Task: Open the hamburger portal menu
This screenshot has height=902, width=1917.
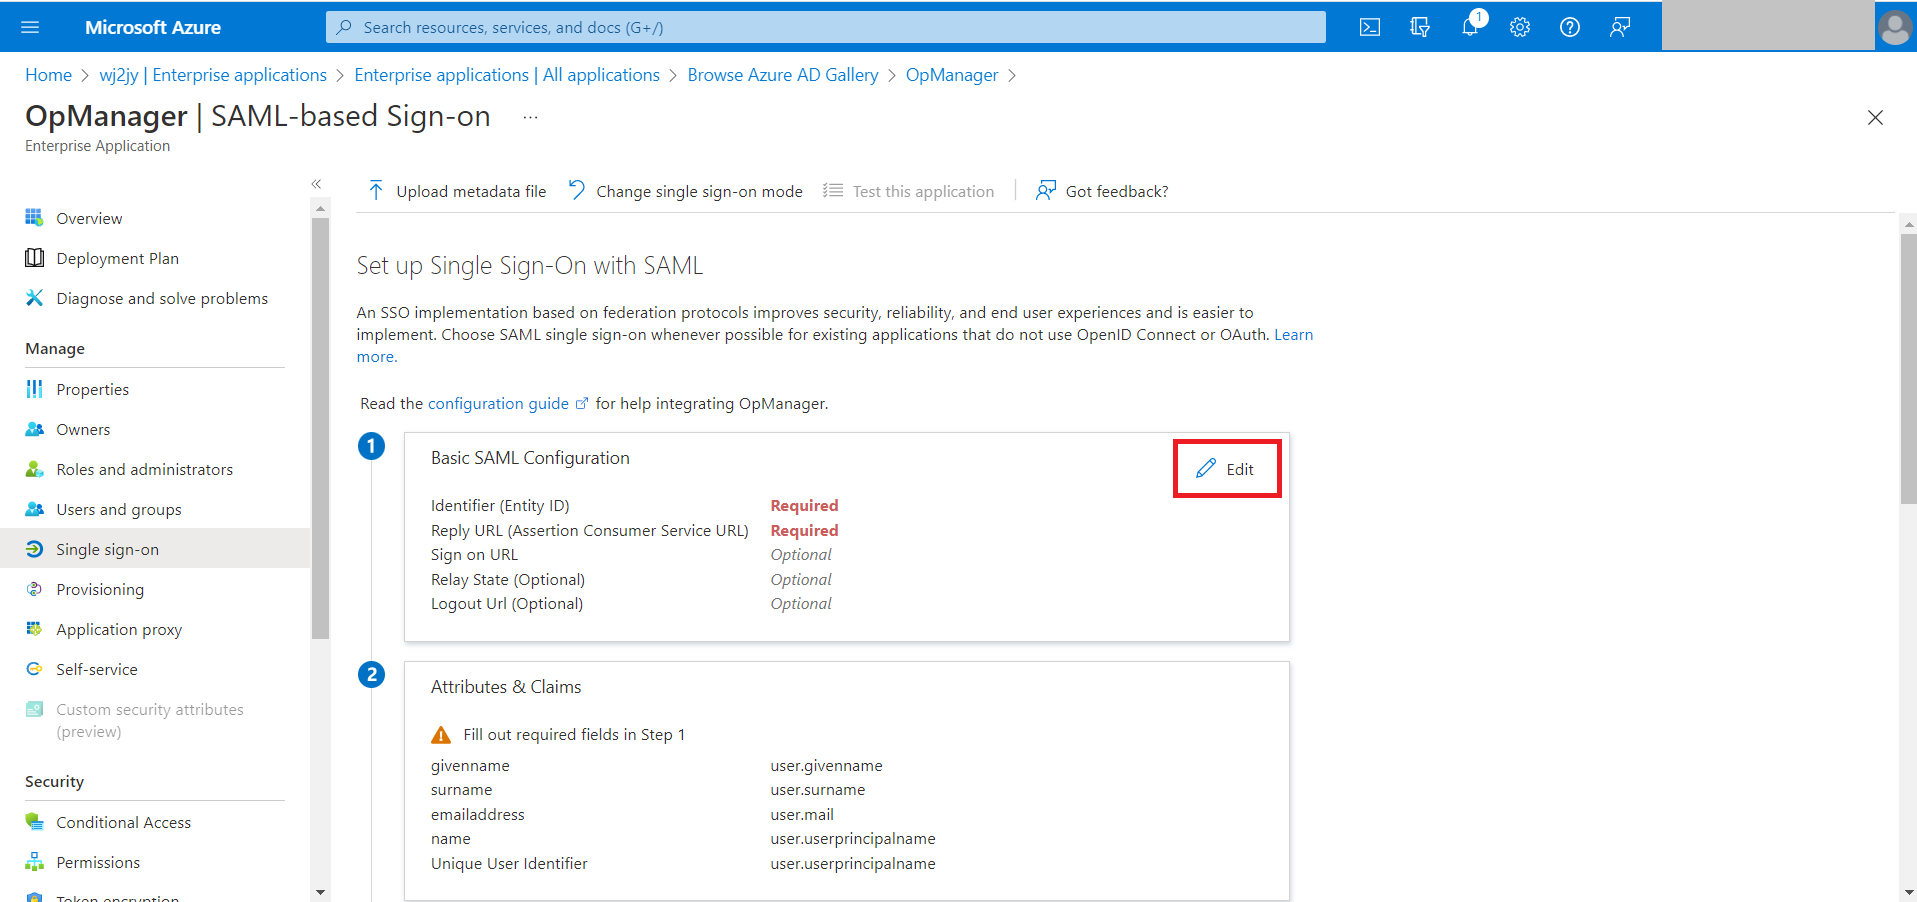Action: [30, 27]
